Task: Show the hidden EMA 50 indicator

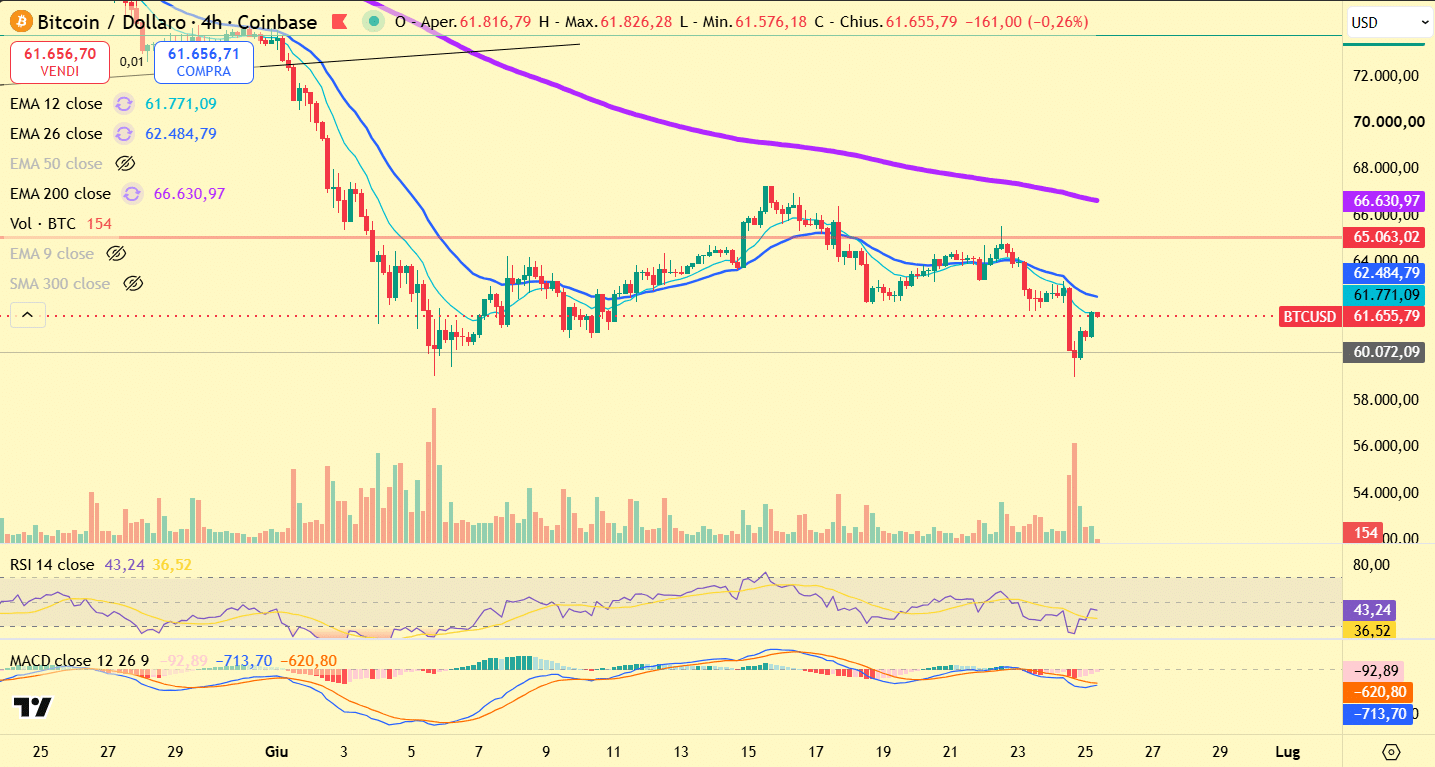Action: 125,164
